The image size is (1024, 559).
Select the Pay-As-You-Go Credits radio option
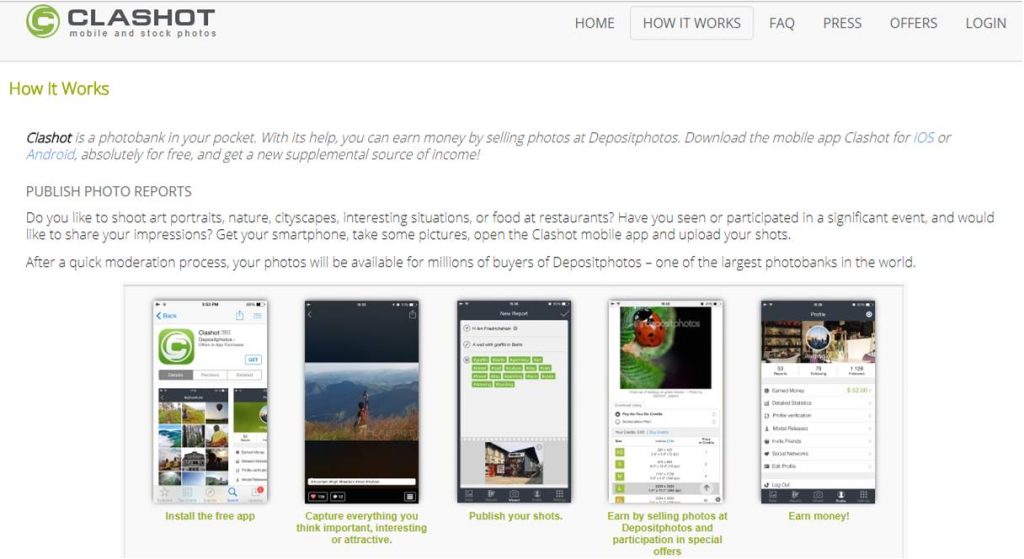pyautogui.click(x=618, y=413)
